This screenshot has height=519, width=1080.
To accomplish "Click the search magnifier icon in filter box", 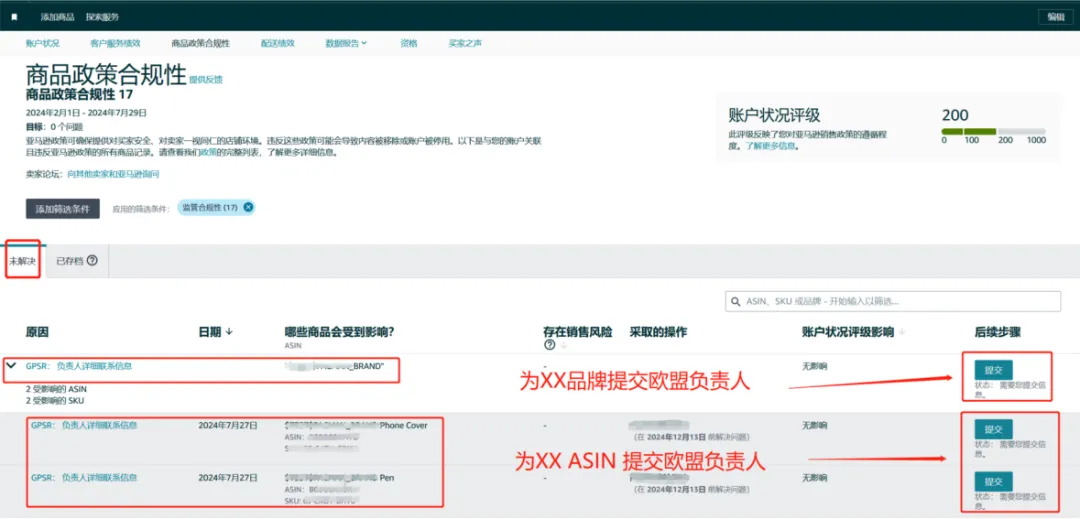I will pos(736,301).
